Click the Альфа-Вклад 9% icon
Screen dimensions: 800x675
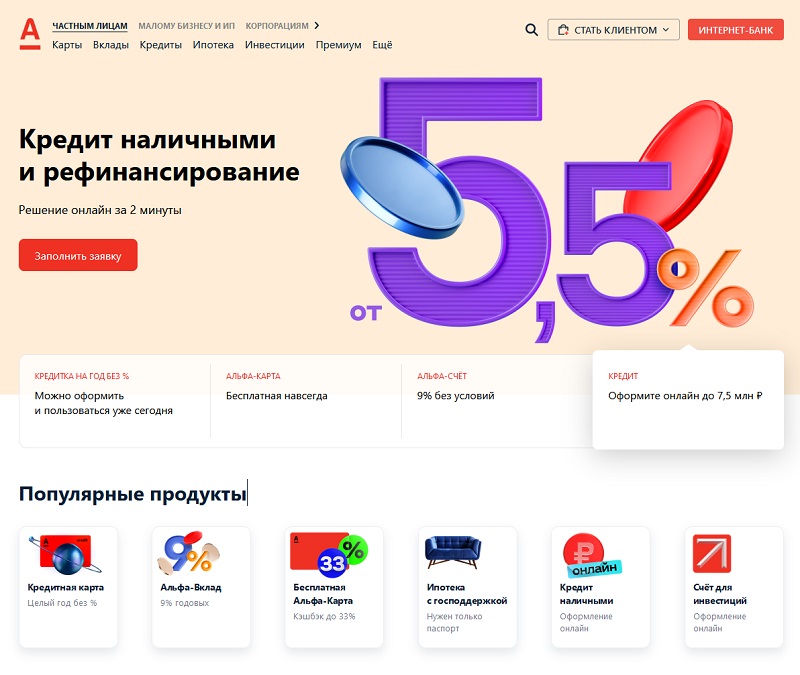pyautogui.click(x=188, y=554)
